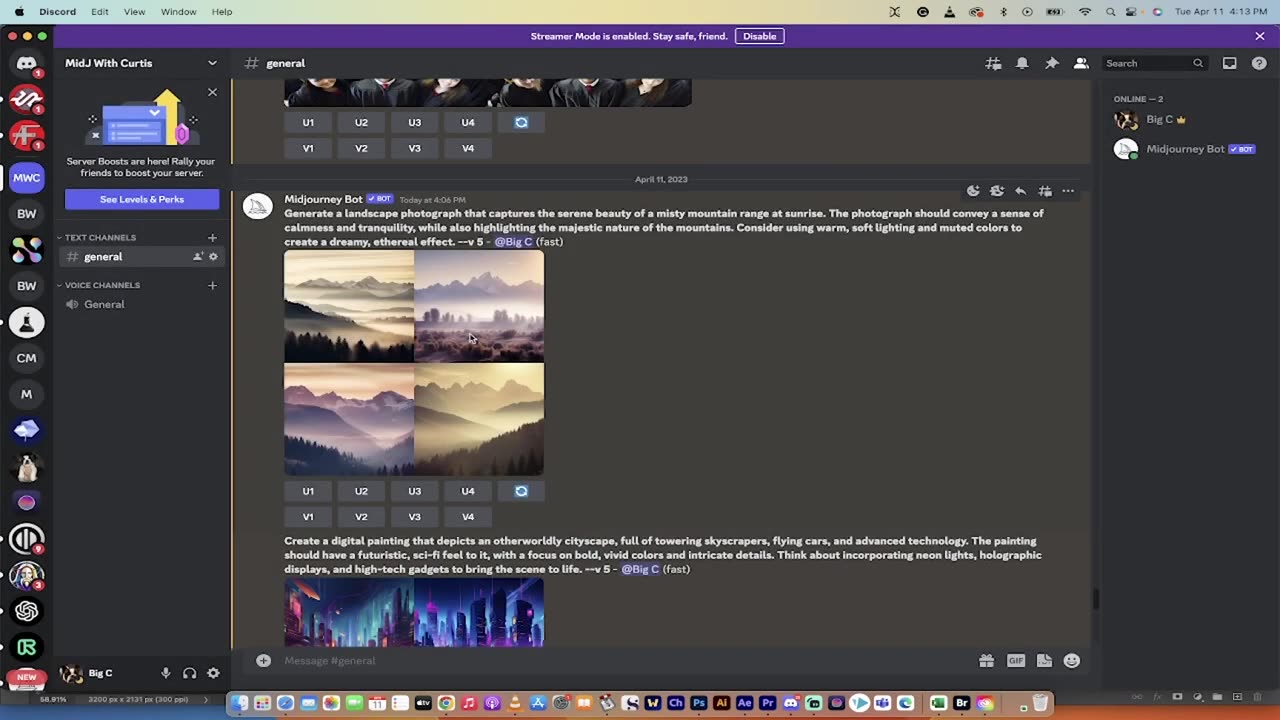Send a gift icon
The height and width of the screenshot is (720, 1280).
986,660
